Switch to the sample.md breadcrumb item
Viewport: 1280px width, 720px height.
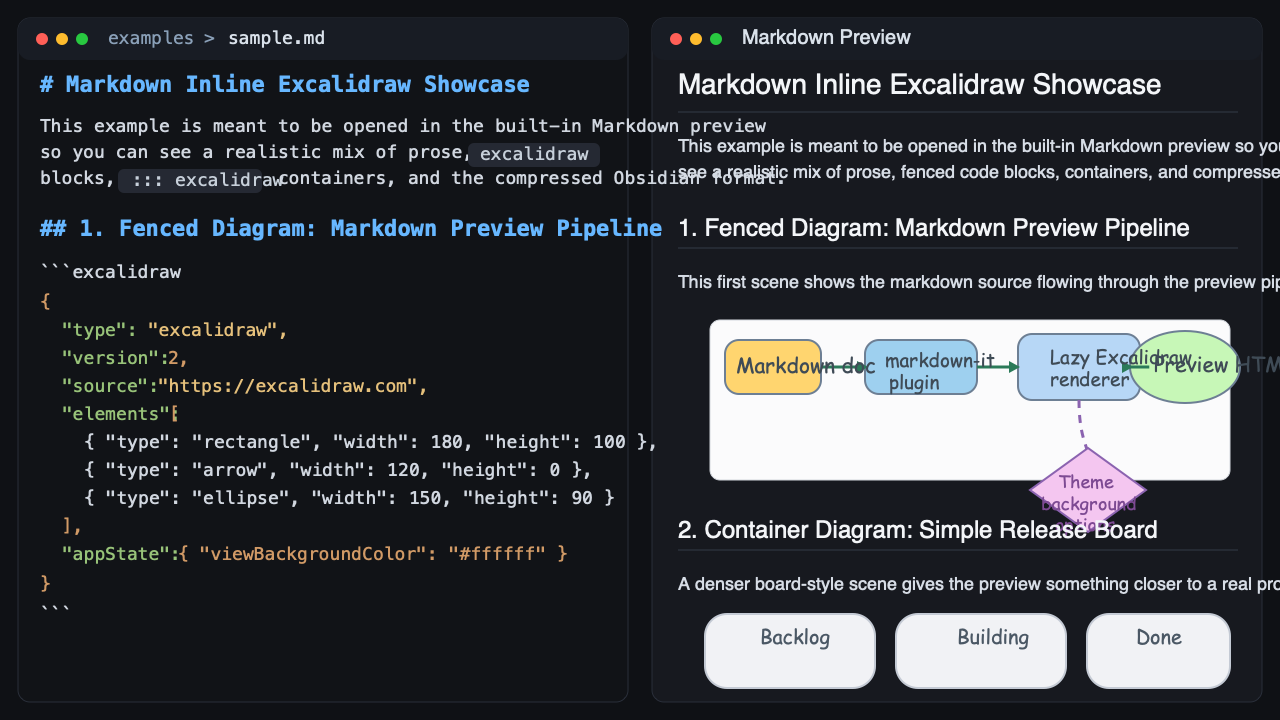pos(276,38)
